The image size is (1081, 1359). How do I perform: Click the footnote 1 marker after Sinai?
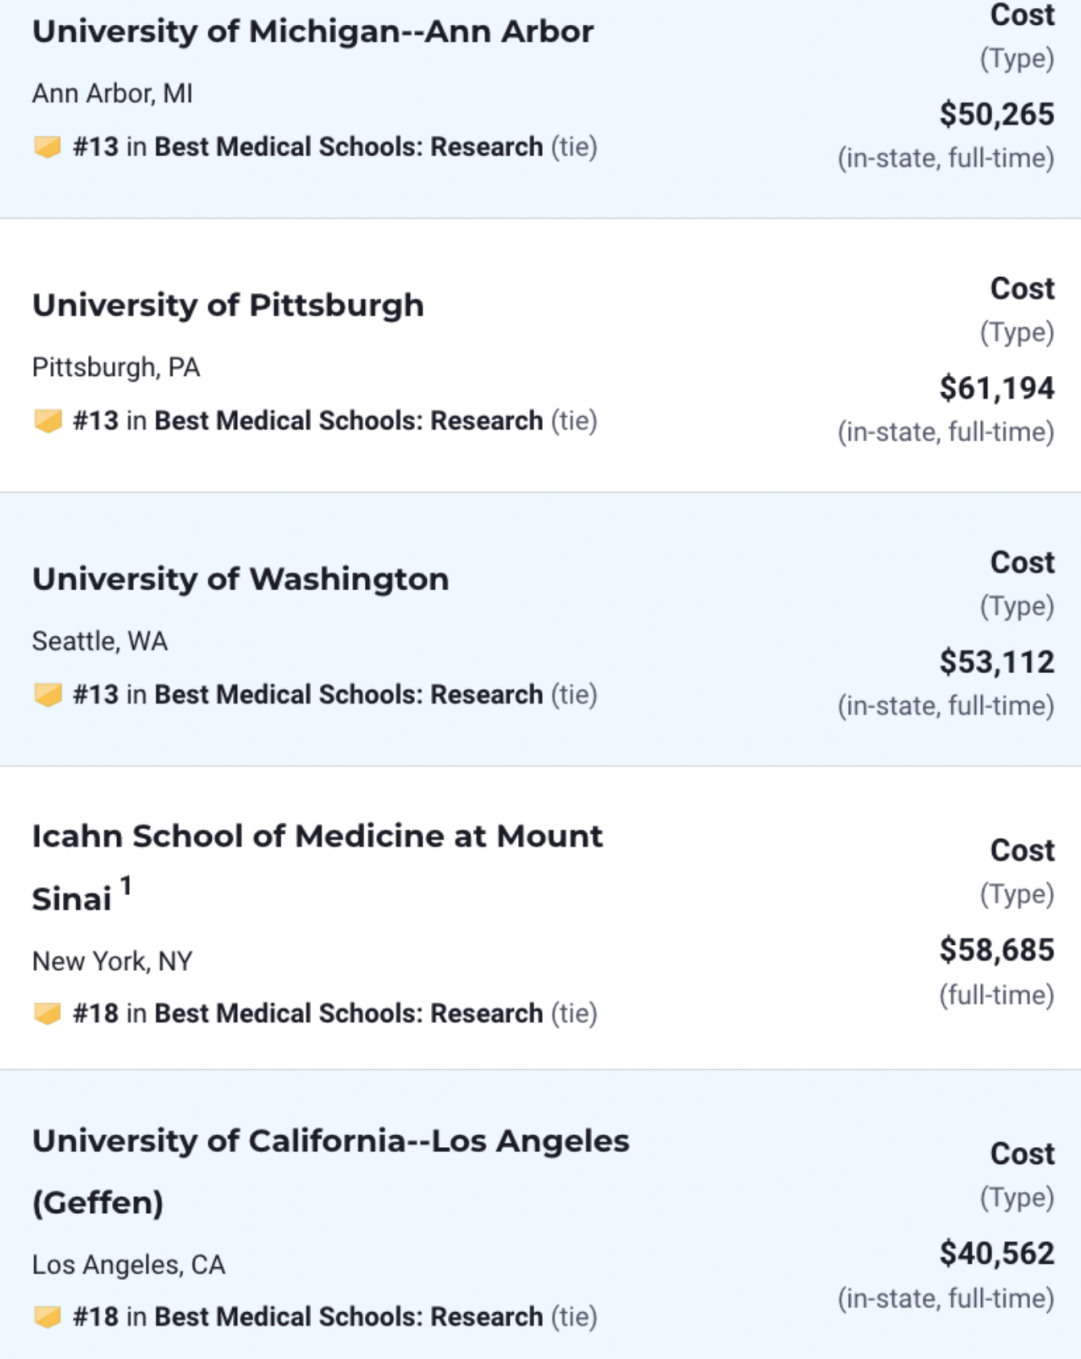click(126, 886)
